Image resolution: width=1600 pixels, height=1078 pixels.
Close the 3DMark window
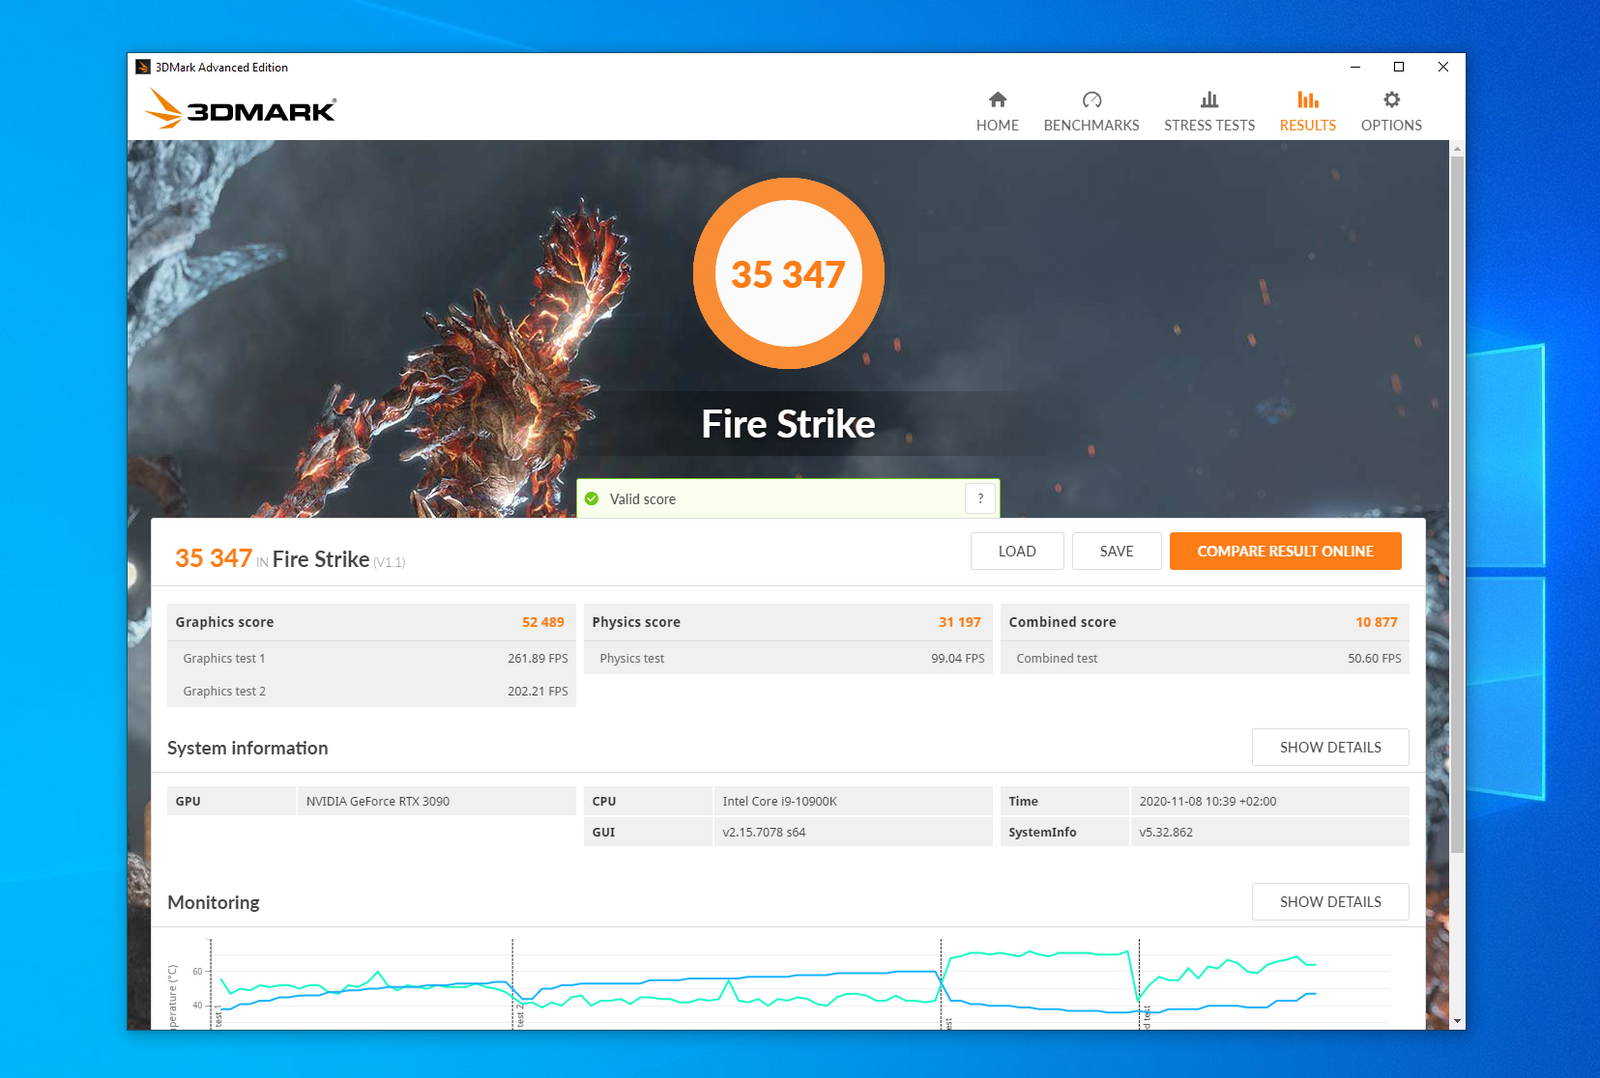(x=1443, y=67)
